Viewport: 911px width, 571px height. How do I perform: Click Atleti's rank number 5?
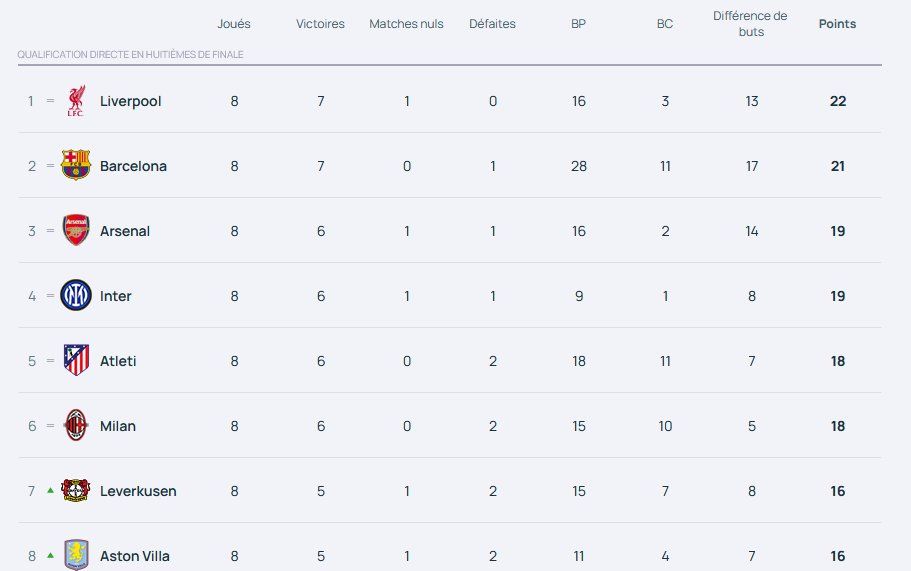(32, 361)
